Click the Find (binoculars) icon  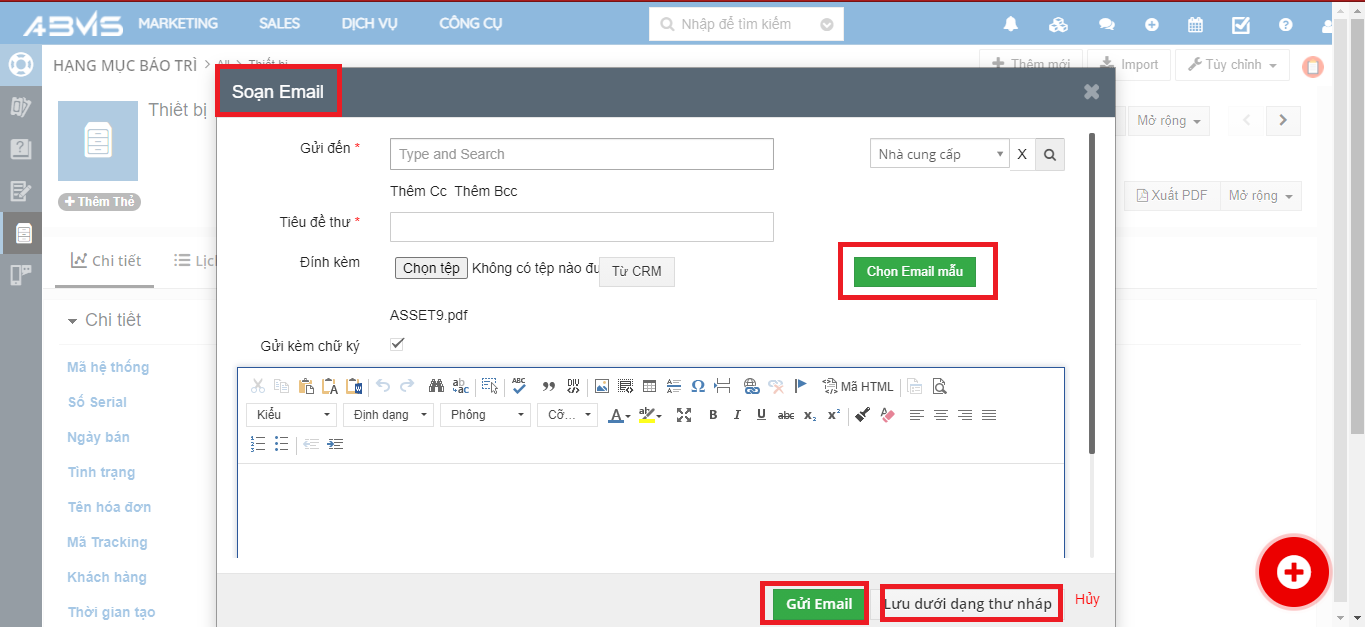coord(436,386)
